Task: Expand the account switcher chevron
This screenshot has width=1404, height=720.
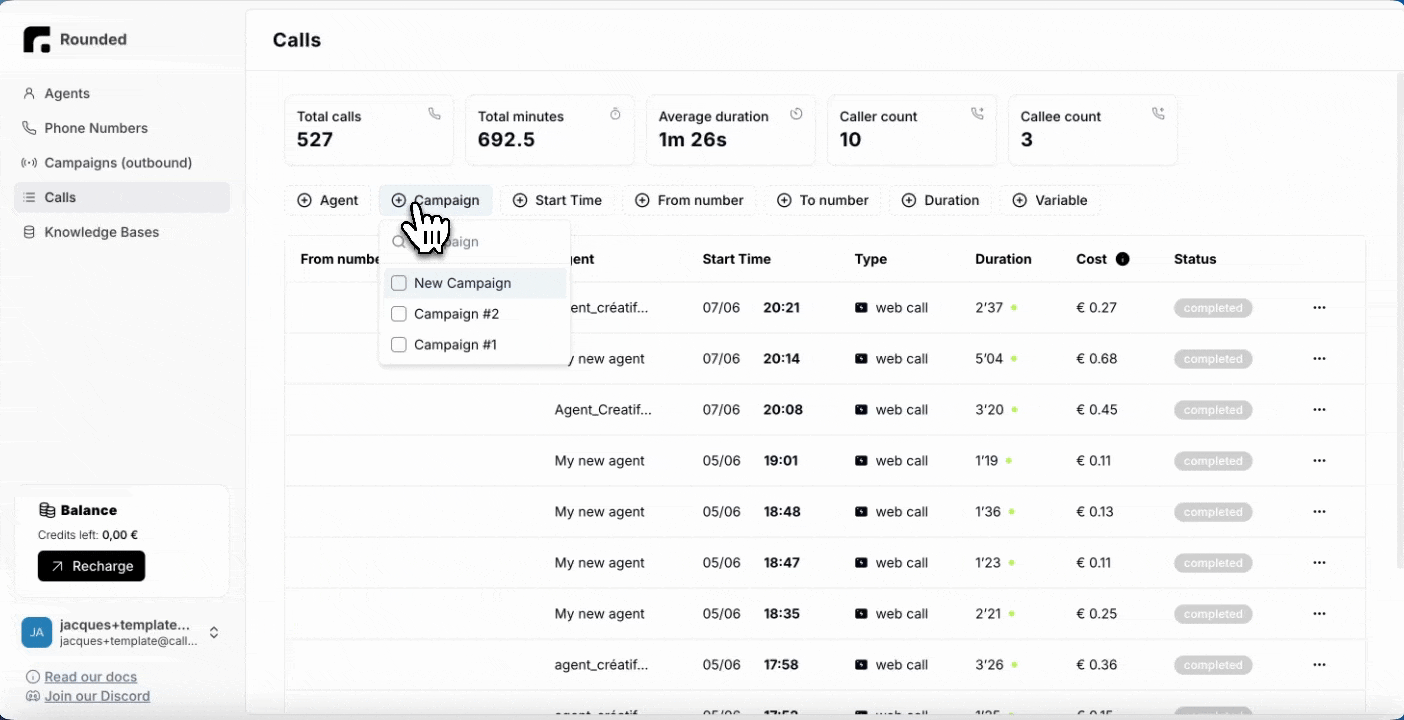Action: pos(213,632)
